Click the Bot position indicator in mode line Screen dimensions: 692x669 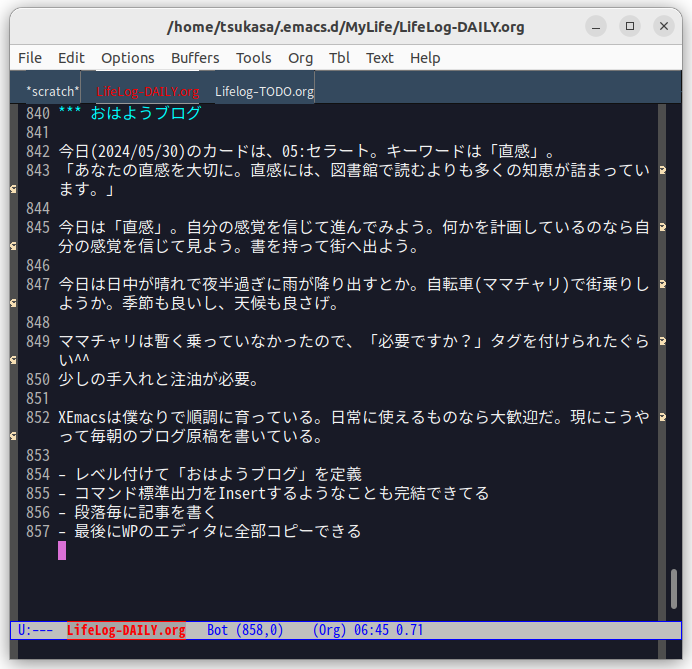218,630
